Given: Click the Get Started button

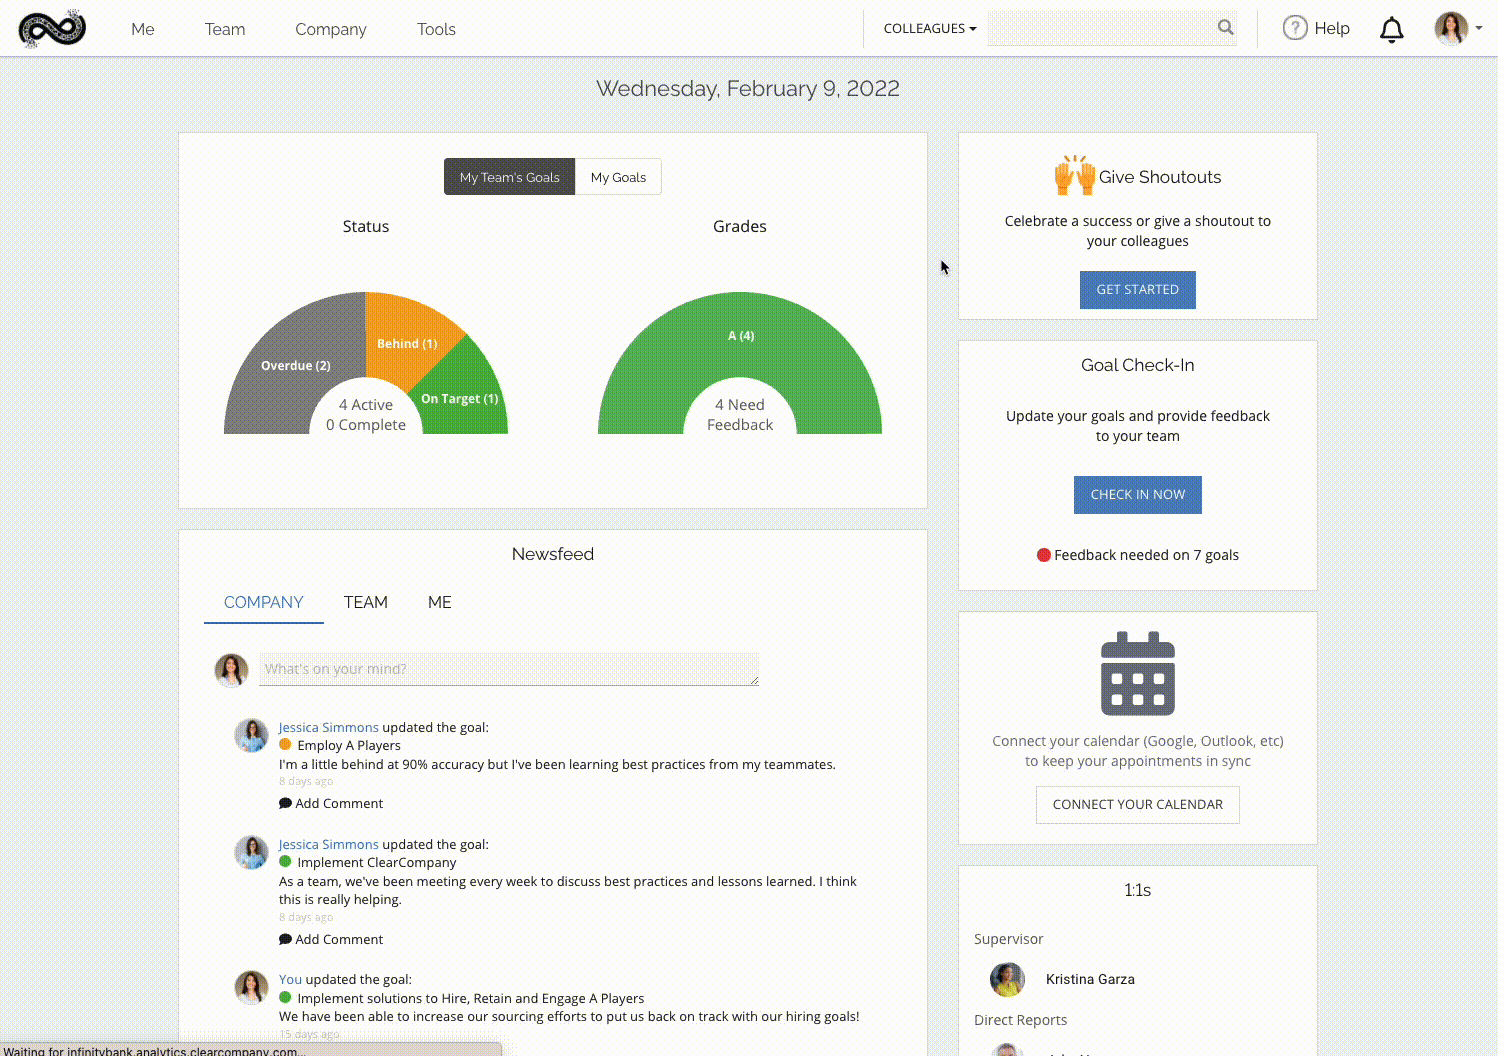Looking at the screenshot, I should point(1137,290).
